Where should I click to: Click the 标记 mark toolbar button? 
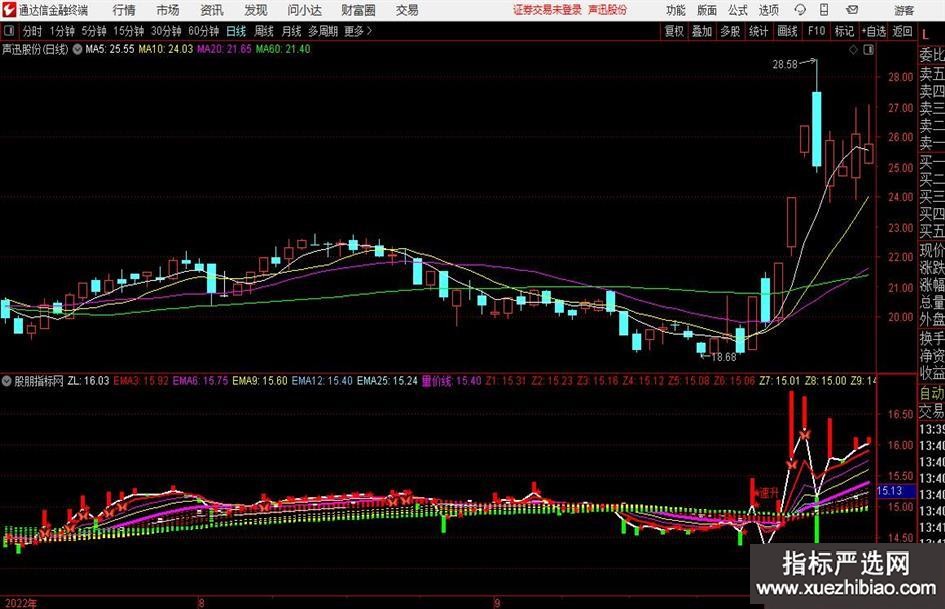click(844, 31)
